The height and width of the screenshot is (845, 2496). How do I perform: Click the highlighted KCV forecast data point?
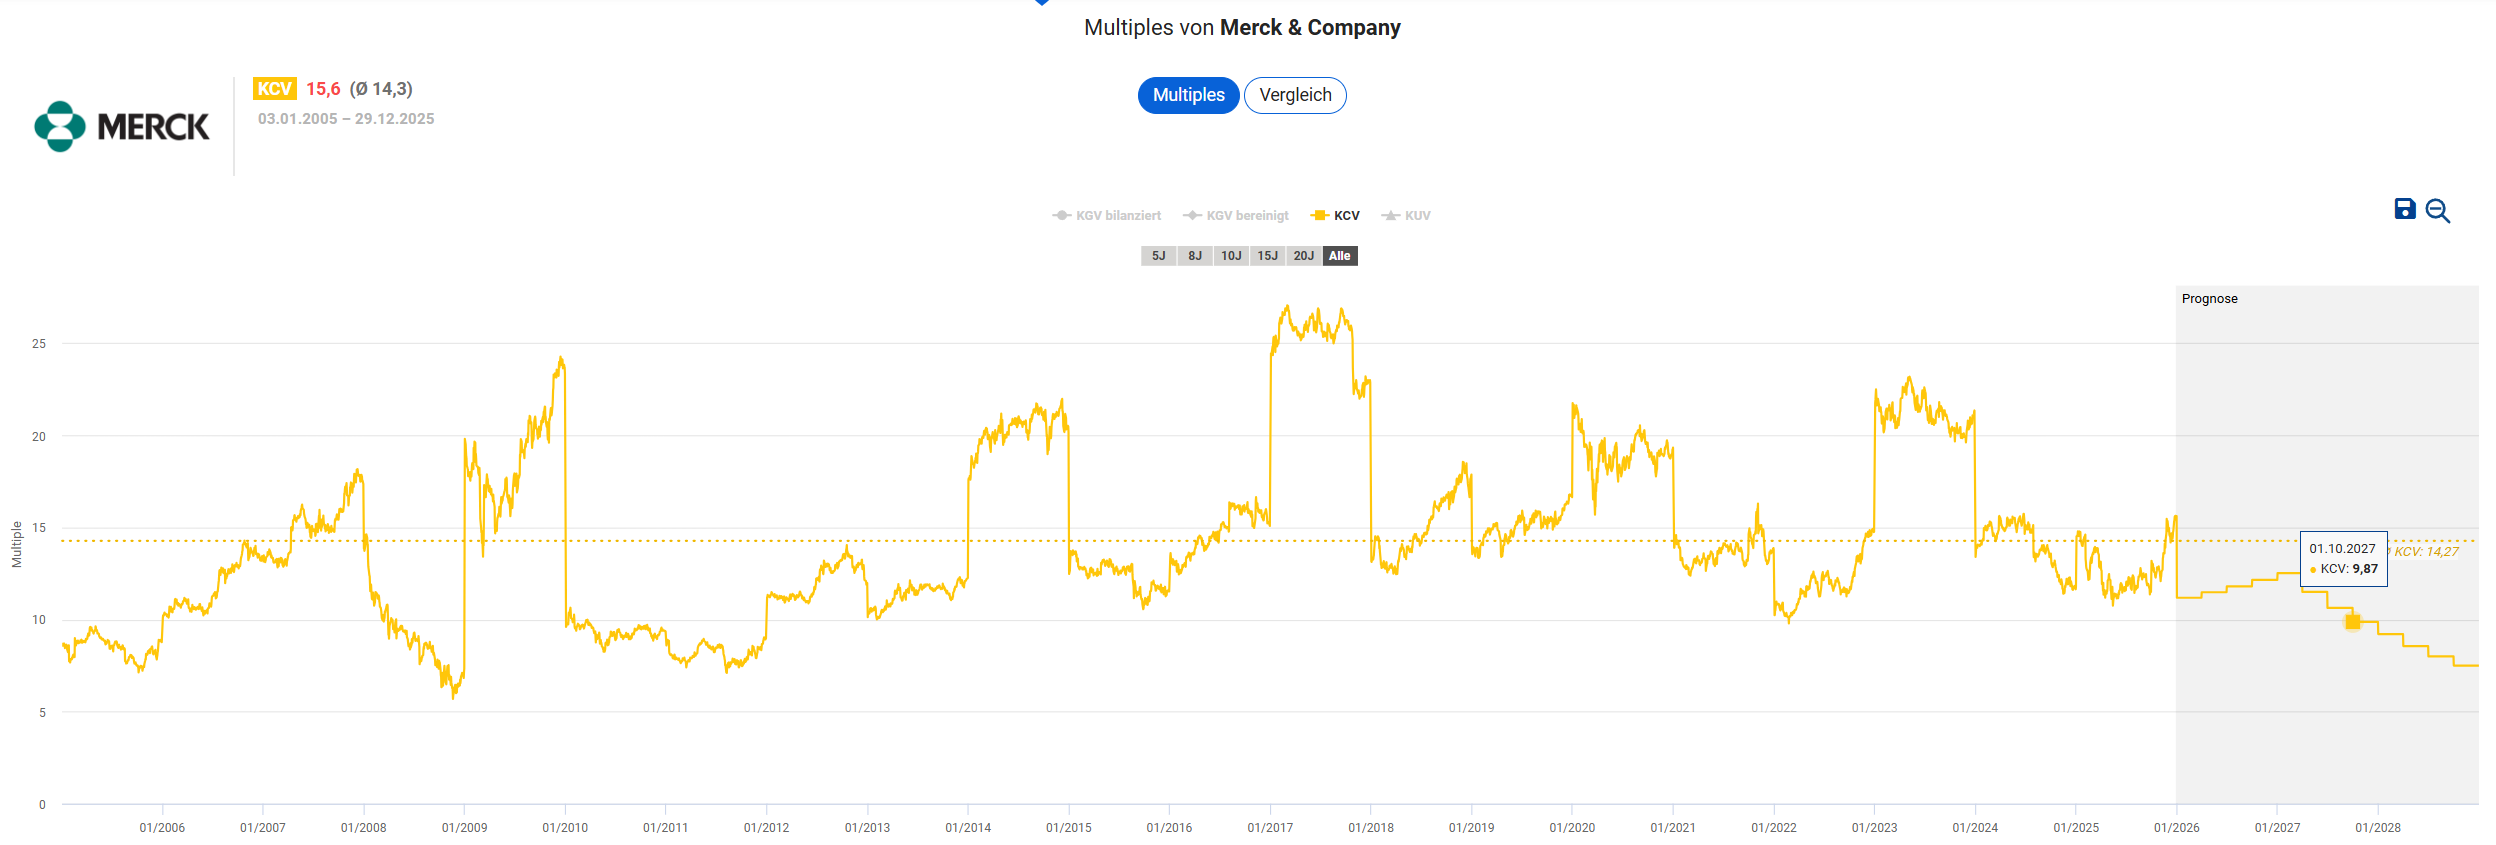[x=2353, y=622]
